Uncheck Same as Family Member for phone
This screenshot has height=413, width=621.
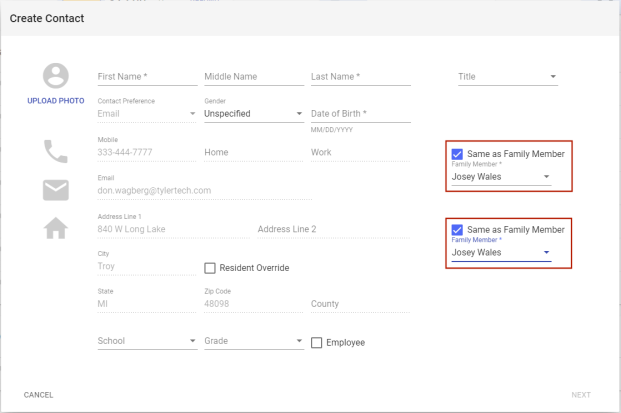pyautogui.click(x=457, y=154)
